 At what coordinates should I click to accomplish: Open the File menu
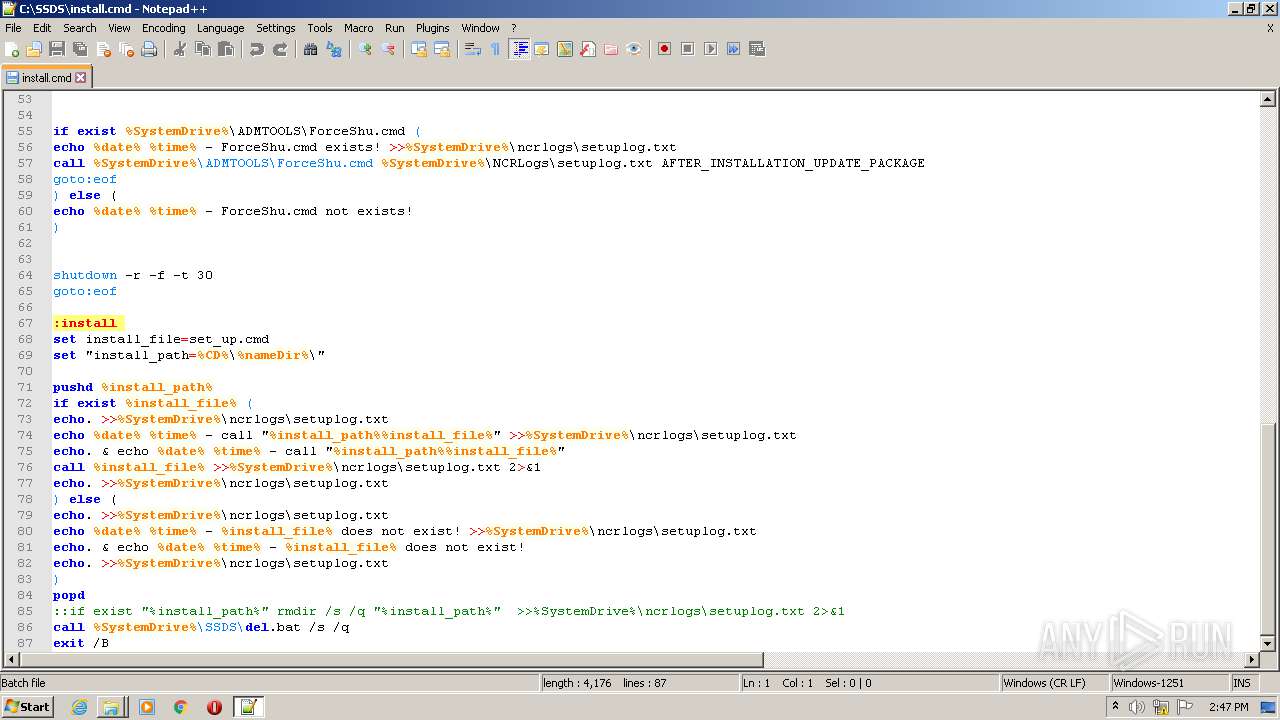(x=13, y=28)
